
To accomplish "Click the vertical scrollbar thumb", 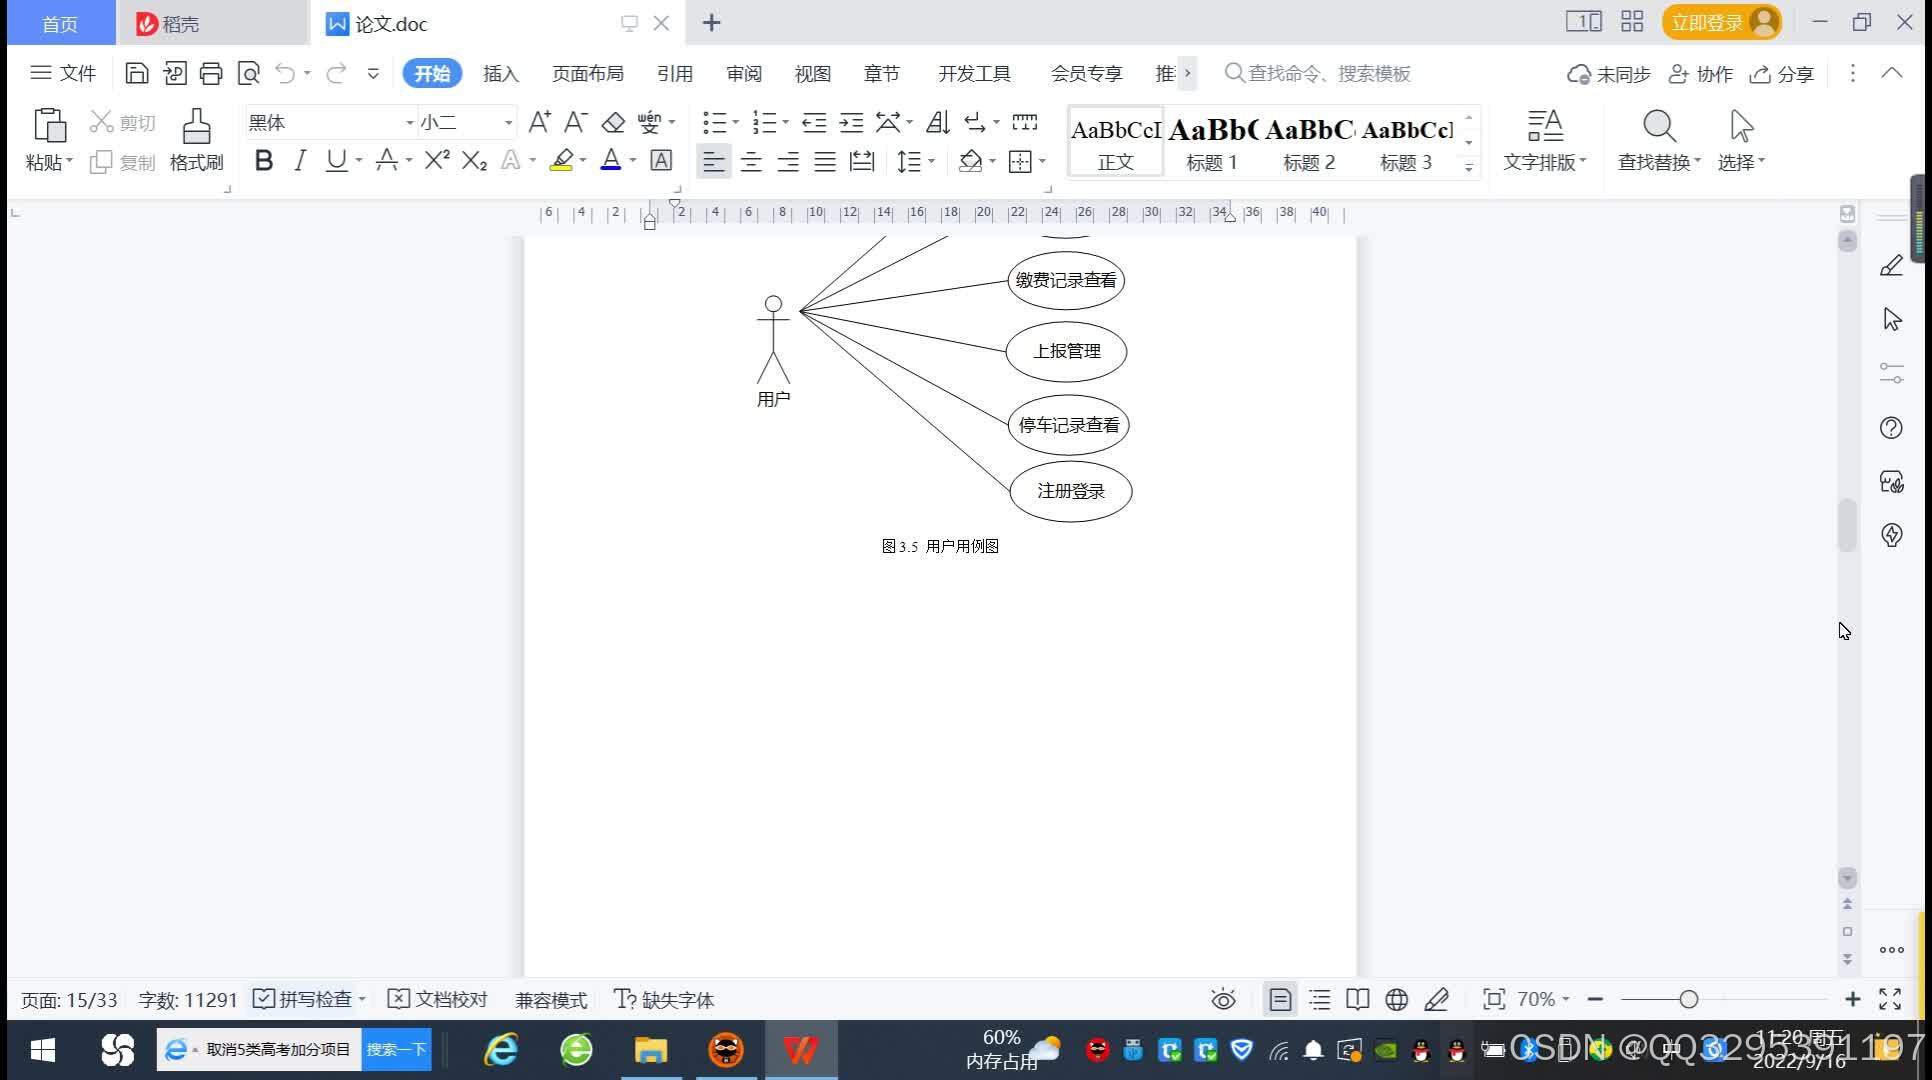I will tap(1847, 524).
